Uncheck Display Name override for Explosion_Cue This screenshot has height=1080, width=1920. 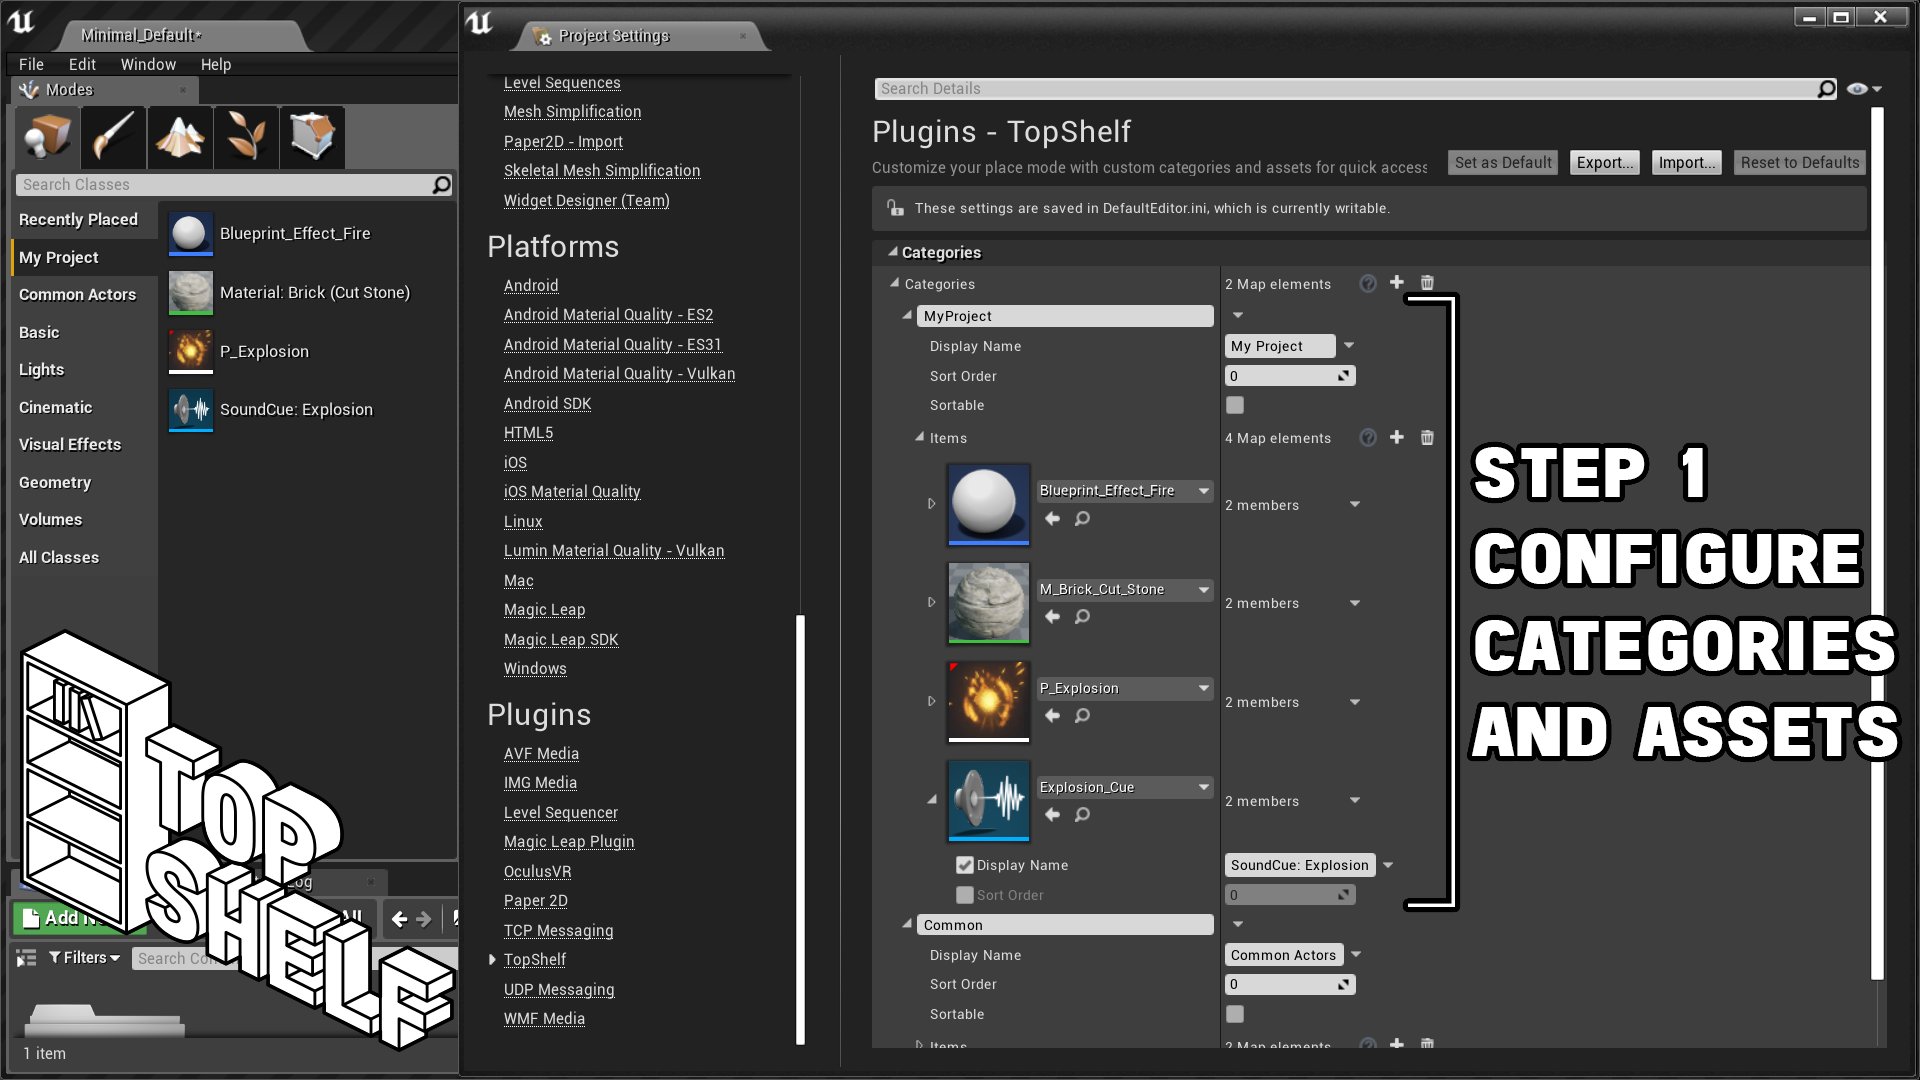click(964, 865)
